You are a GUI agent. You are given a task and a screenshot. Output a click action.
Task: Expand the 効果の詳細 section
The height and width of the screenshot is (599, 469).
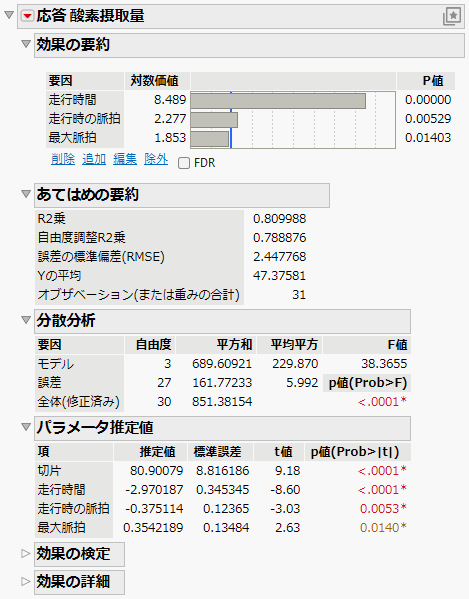[26, 581]
